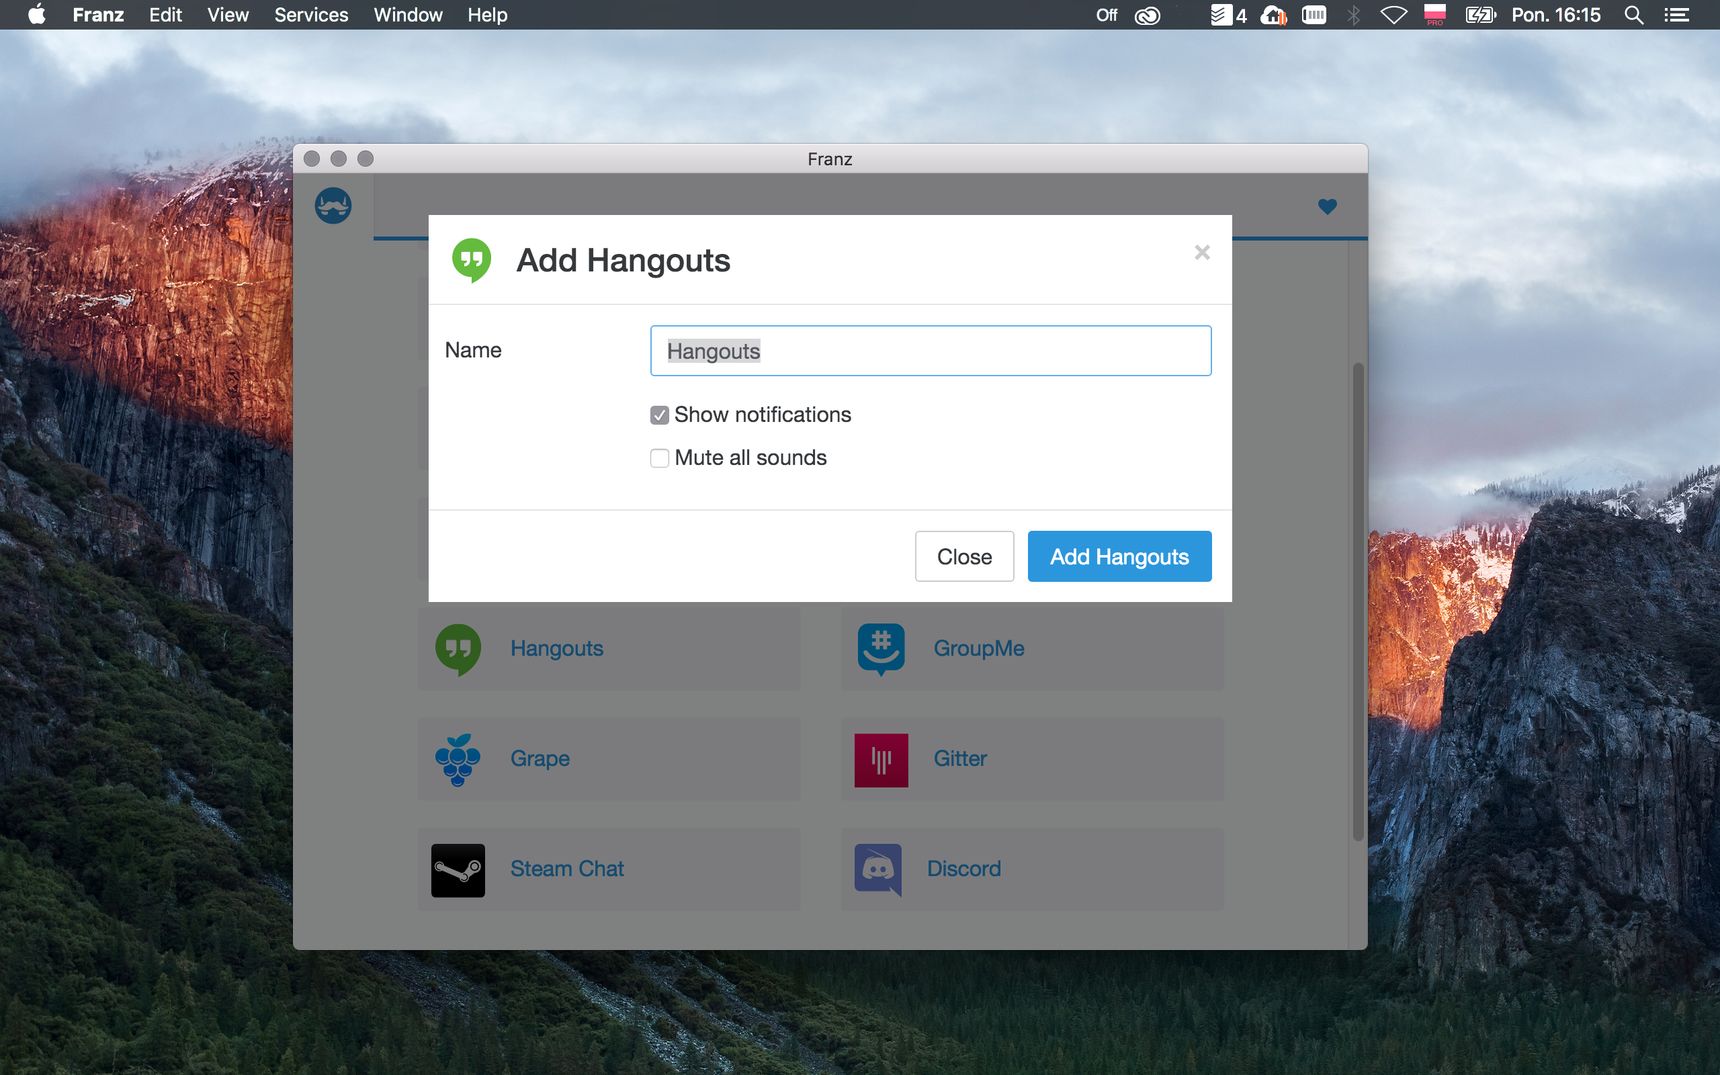Click the Steam Chat service icon
Image resolution: width=1720 pixels, height=1075 pixels.
(458, 870)
